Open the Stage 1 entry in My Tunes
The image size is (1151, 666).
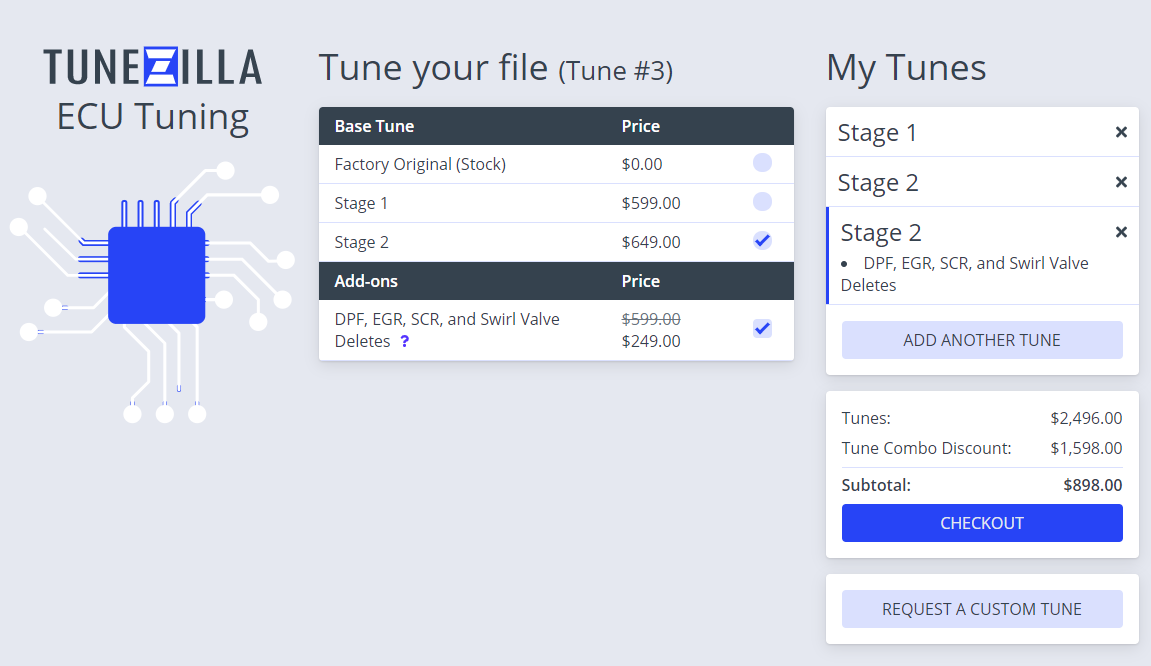pyautogui.click(x=877, y=132)
